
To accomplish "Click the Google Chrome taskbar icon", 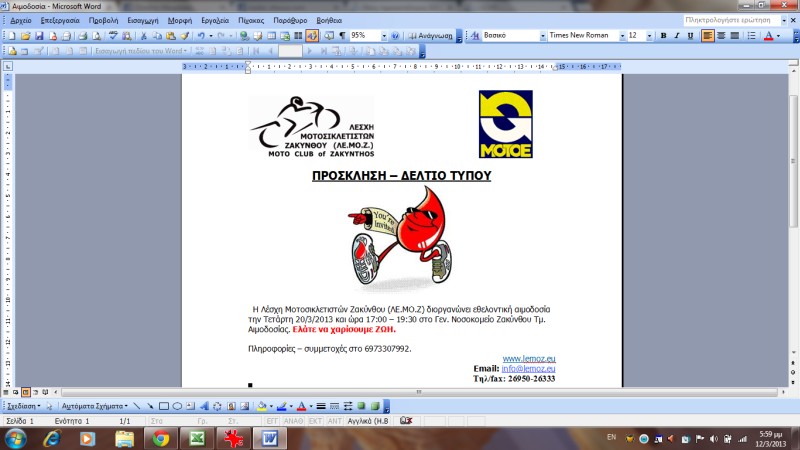I will click(x=161, y=438).
